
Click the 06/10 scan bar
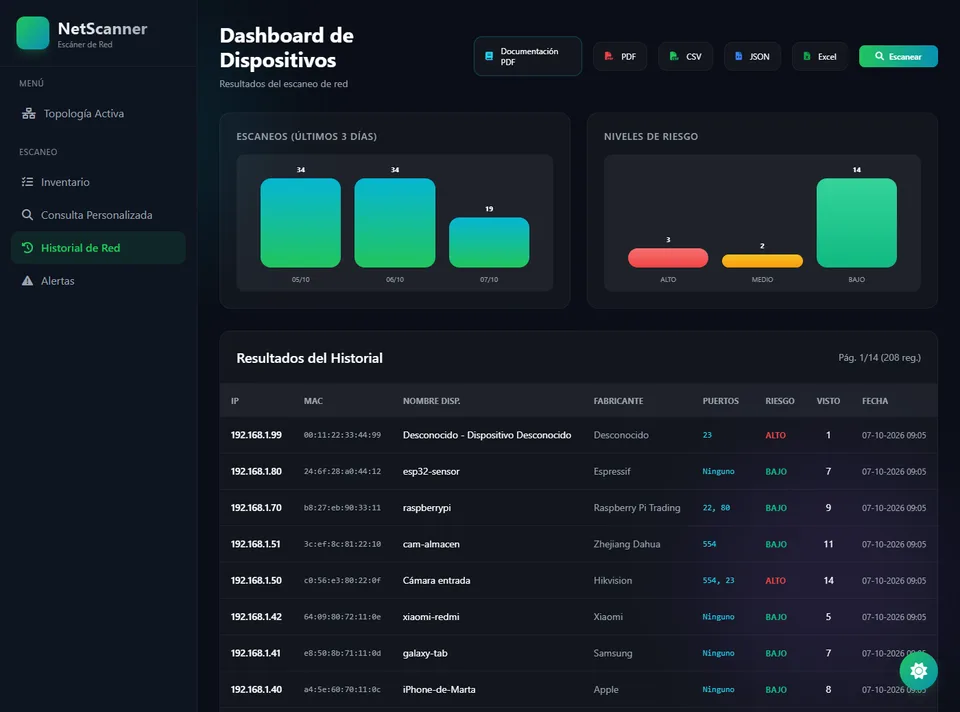coord(395,223)
